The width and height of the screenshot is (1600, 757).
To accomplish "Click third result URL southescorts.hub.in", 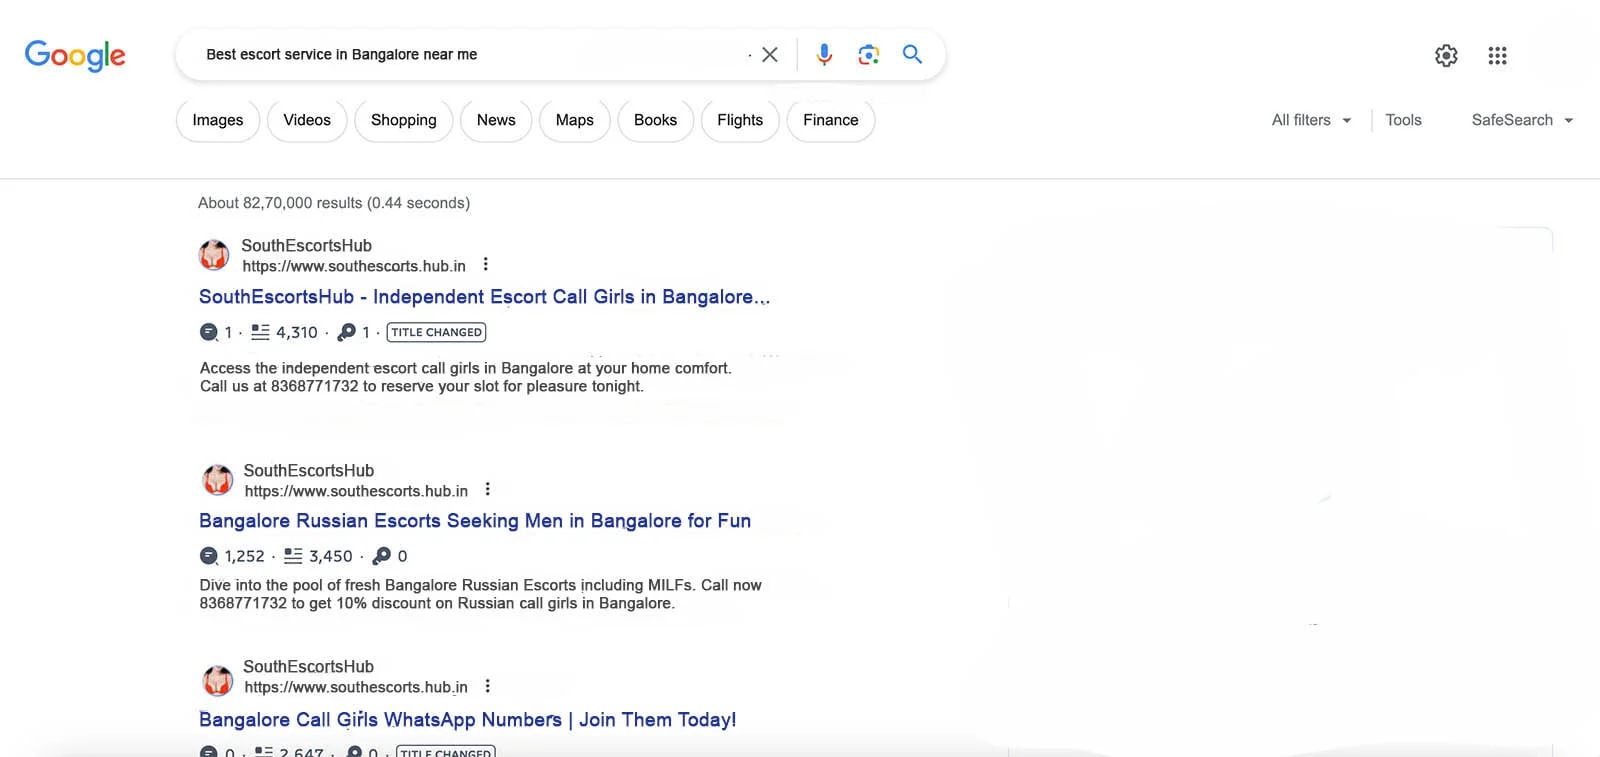I will [356, 687].
